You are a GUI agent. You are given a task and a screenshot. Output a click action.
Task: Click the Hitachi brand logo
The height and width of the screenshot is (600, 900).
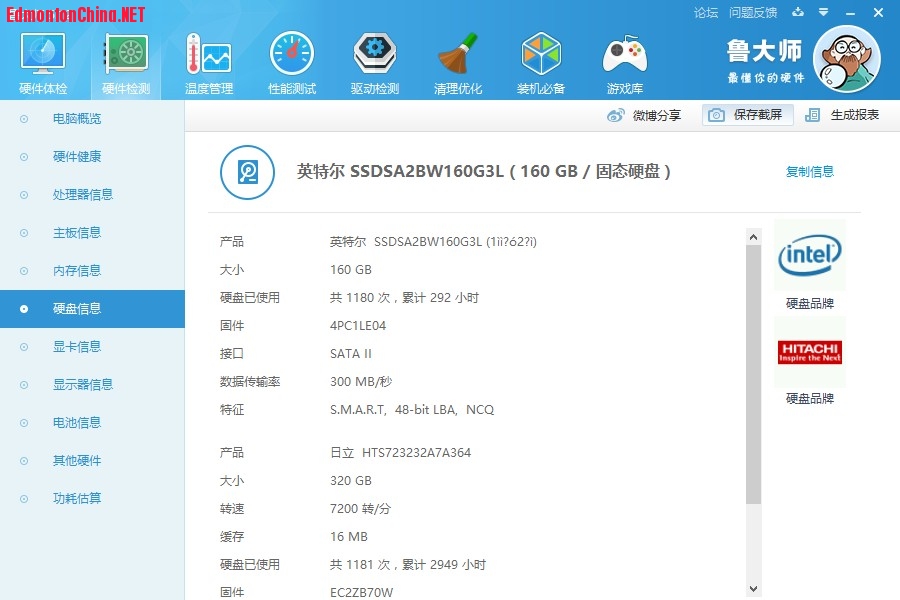point(809,352)
